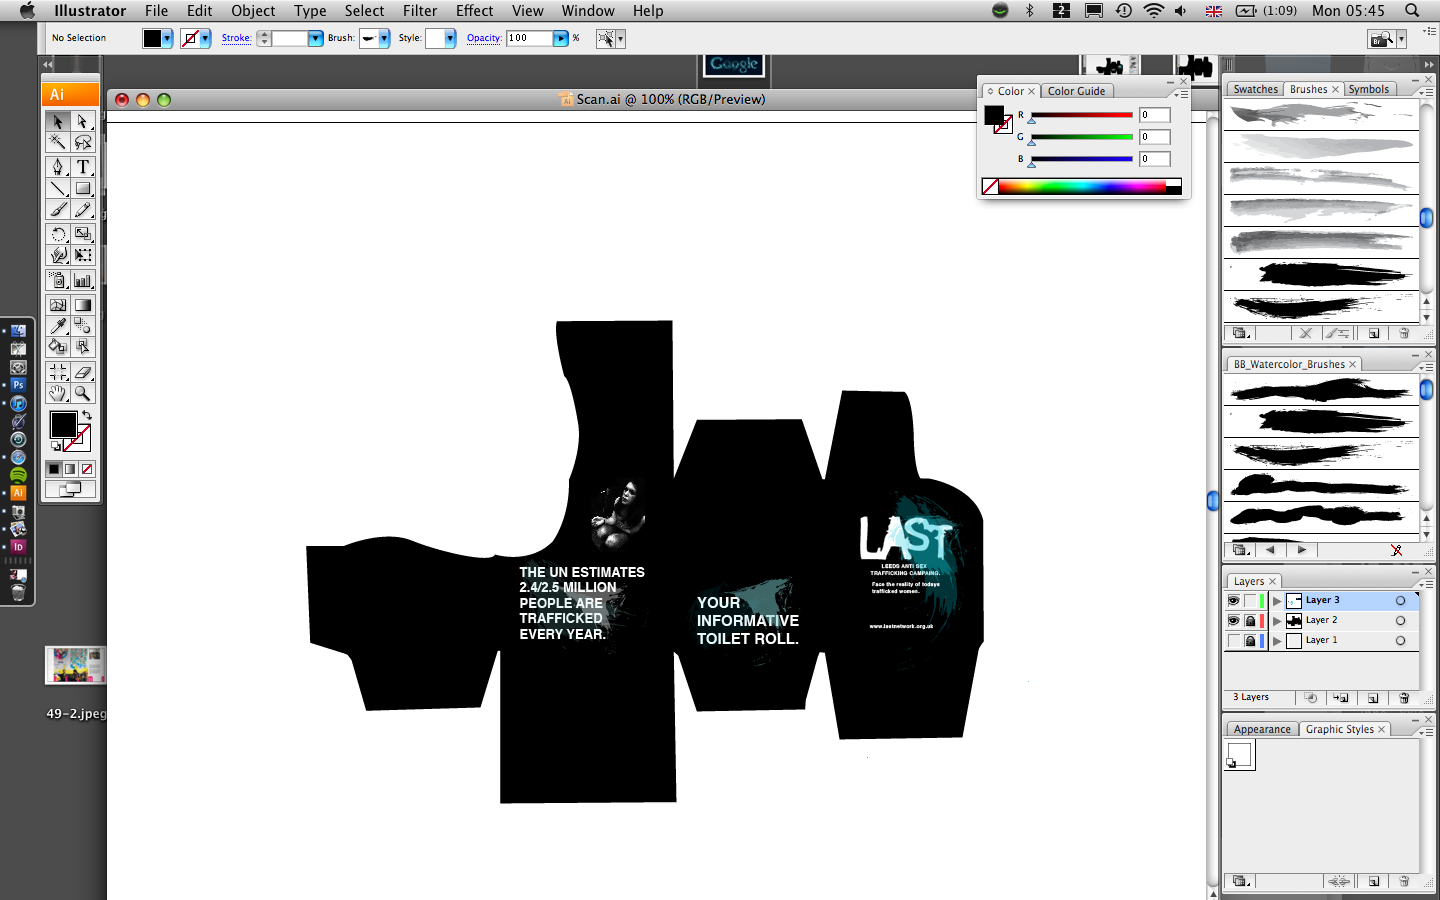Pick the Column Graph tool
This screenshot has width=1440, height=900.
[83, 281]
